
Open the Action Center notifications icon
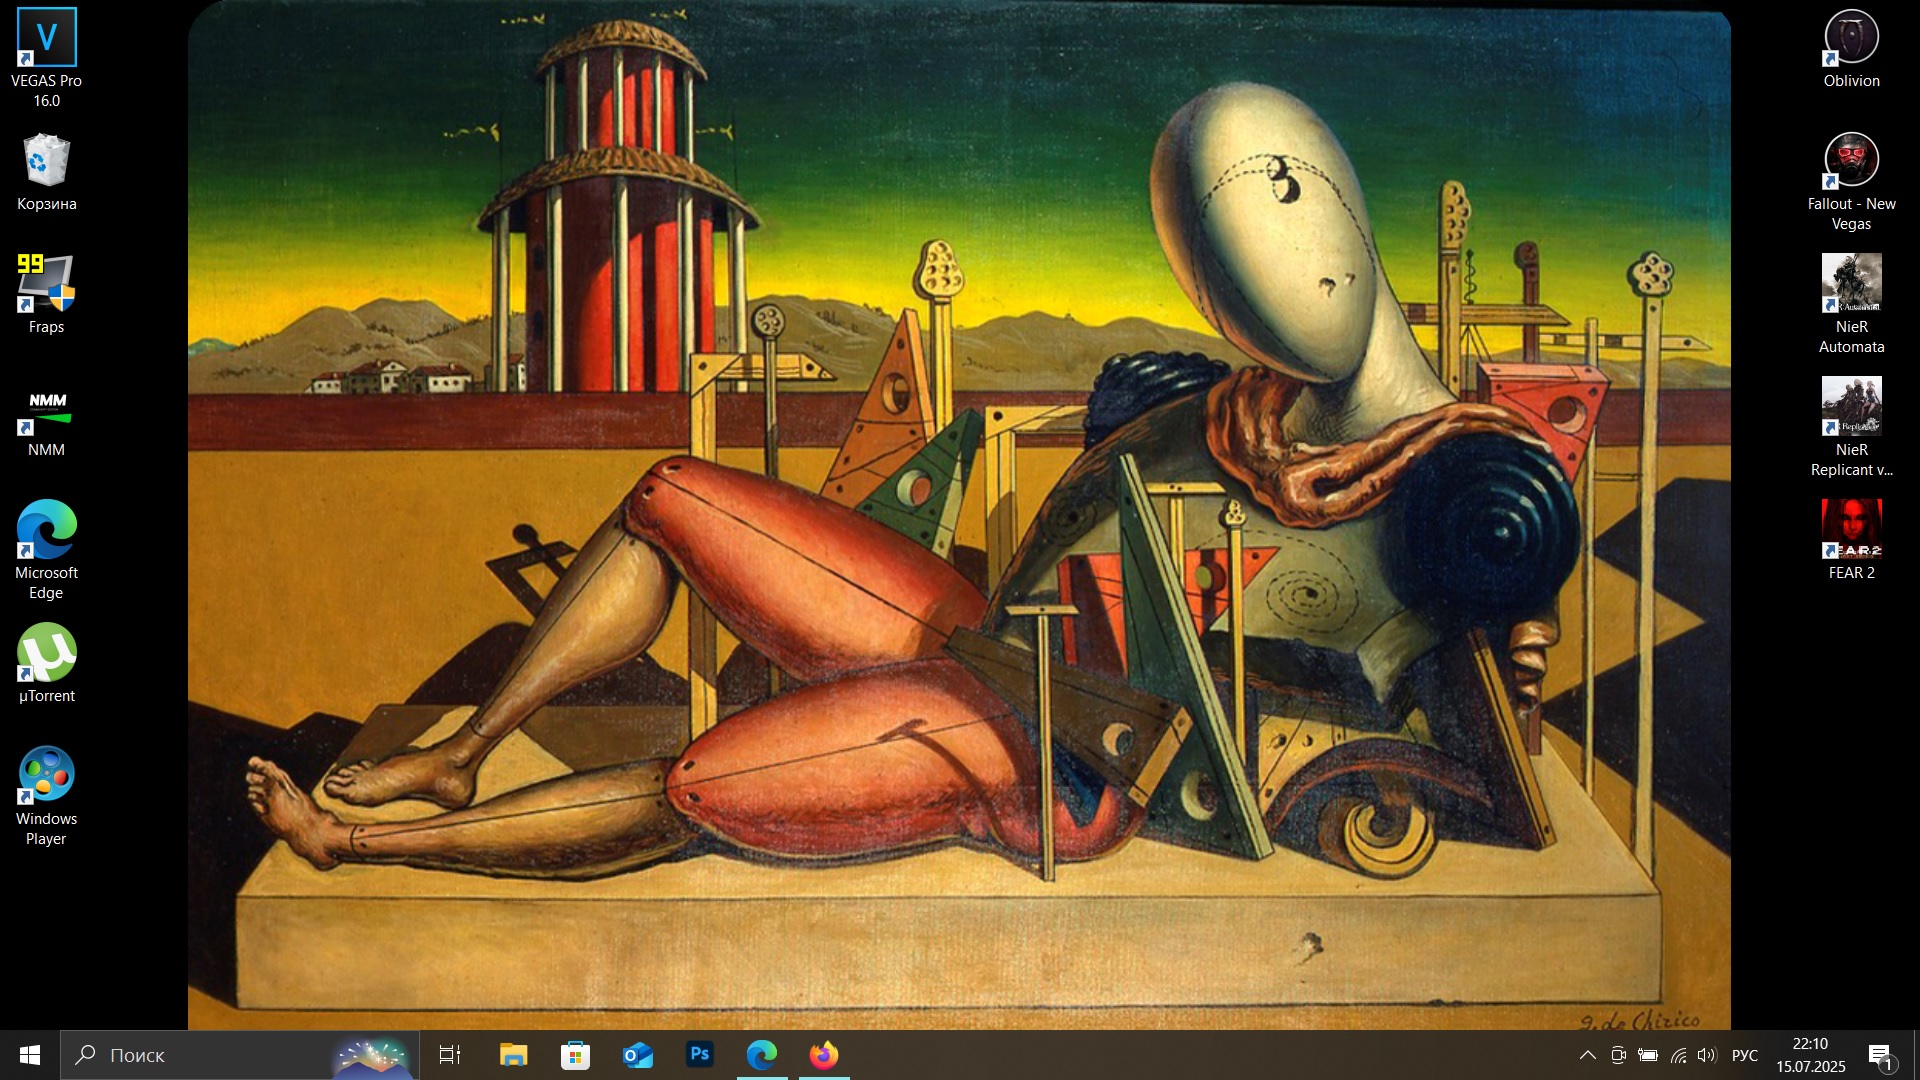point(1881,1055)
